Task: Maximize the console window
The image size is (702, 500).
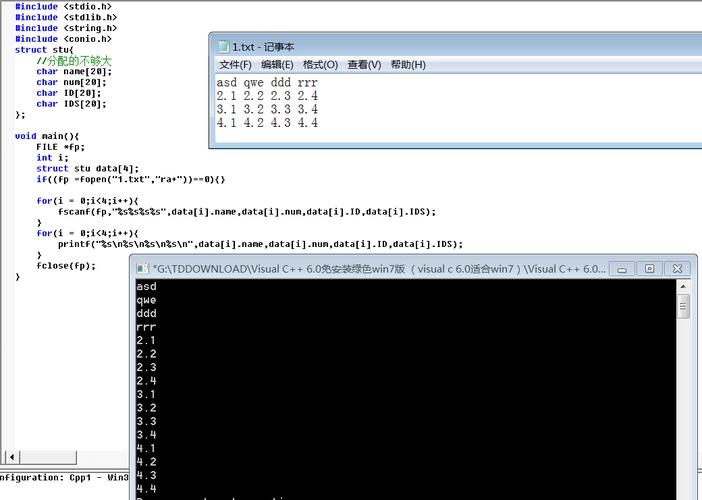Action: [x=649, y=269]
